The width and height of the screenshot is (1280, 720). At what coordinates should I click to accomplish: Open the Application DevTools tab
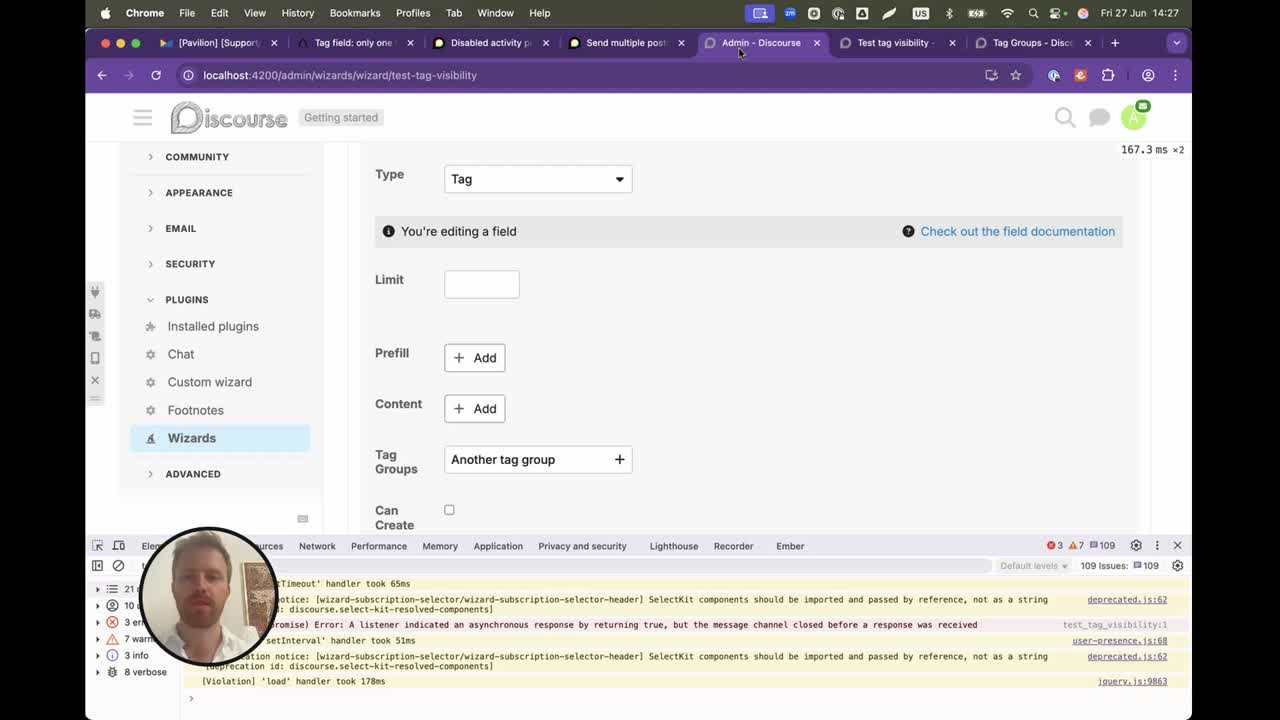tap(498, 546)
